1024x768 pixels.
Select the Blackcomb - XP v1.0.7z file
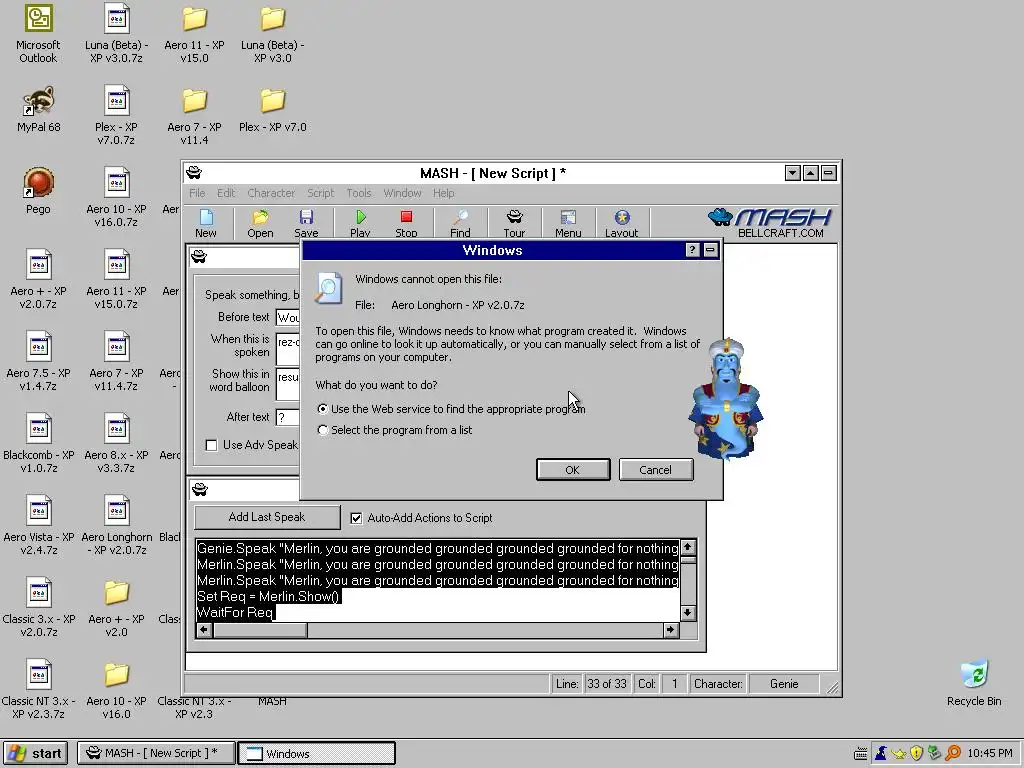[x=39, y=444]
